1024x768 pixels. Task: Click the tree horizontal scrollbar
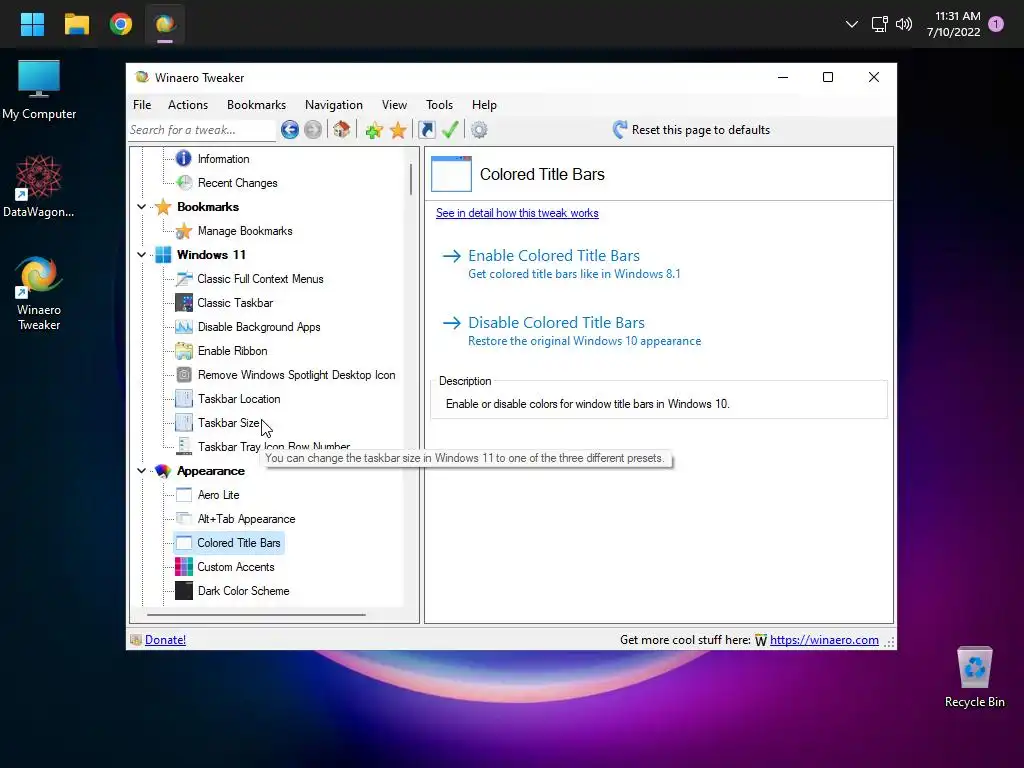click(x=256, y=615)
